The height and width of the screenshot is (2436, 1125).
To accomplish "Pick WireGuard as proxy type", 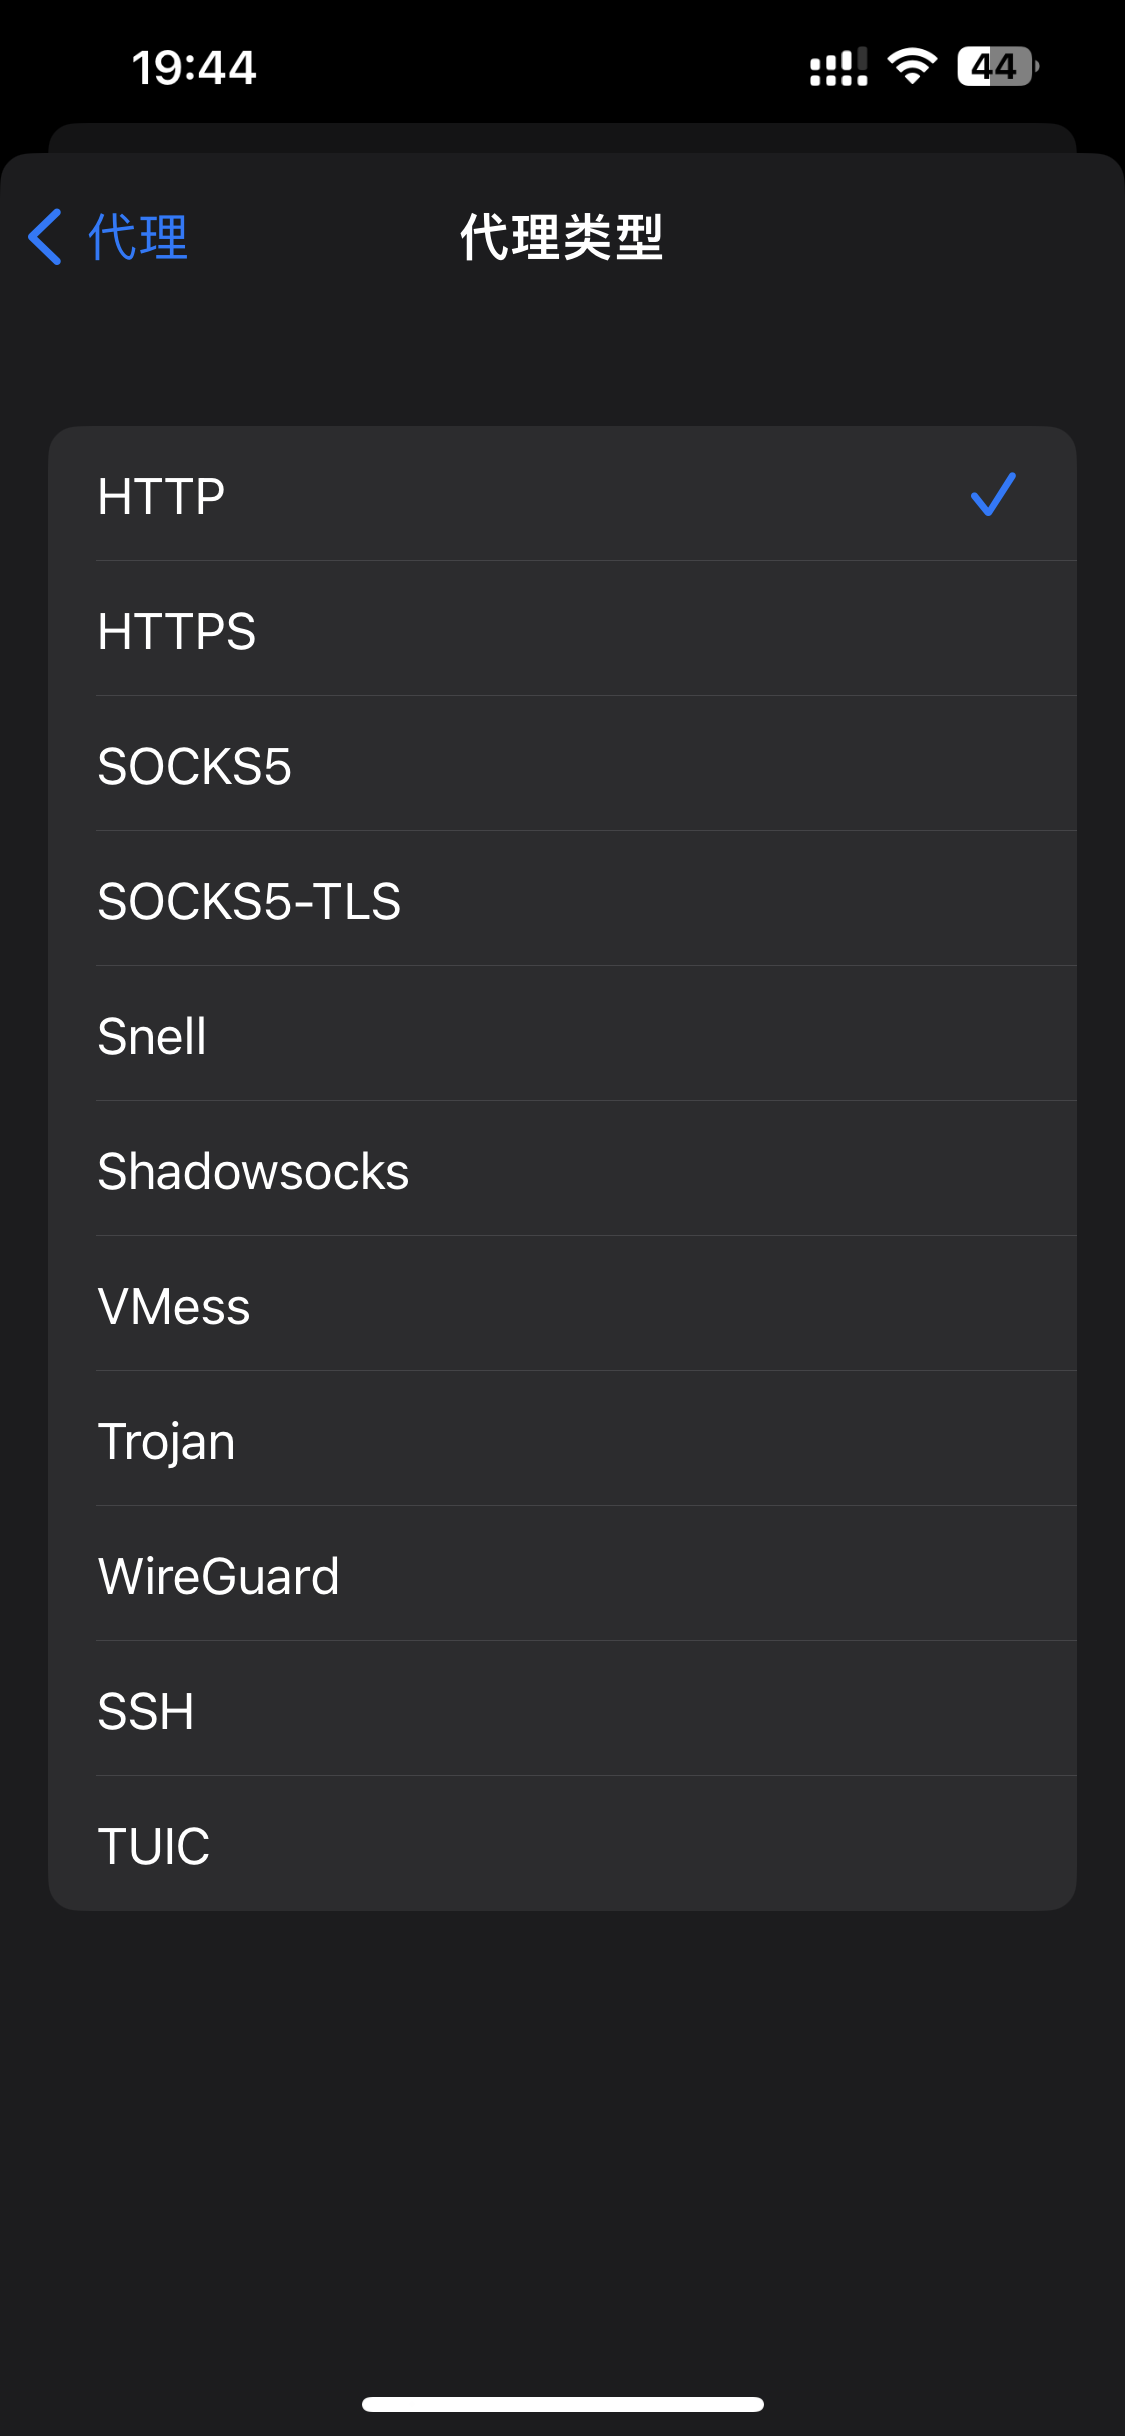I will 561,1575.
